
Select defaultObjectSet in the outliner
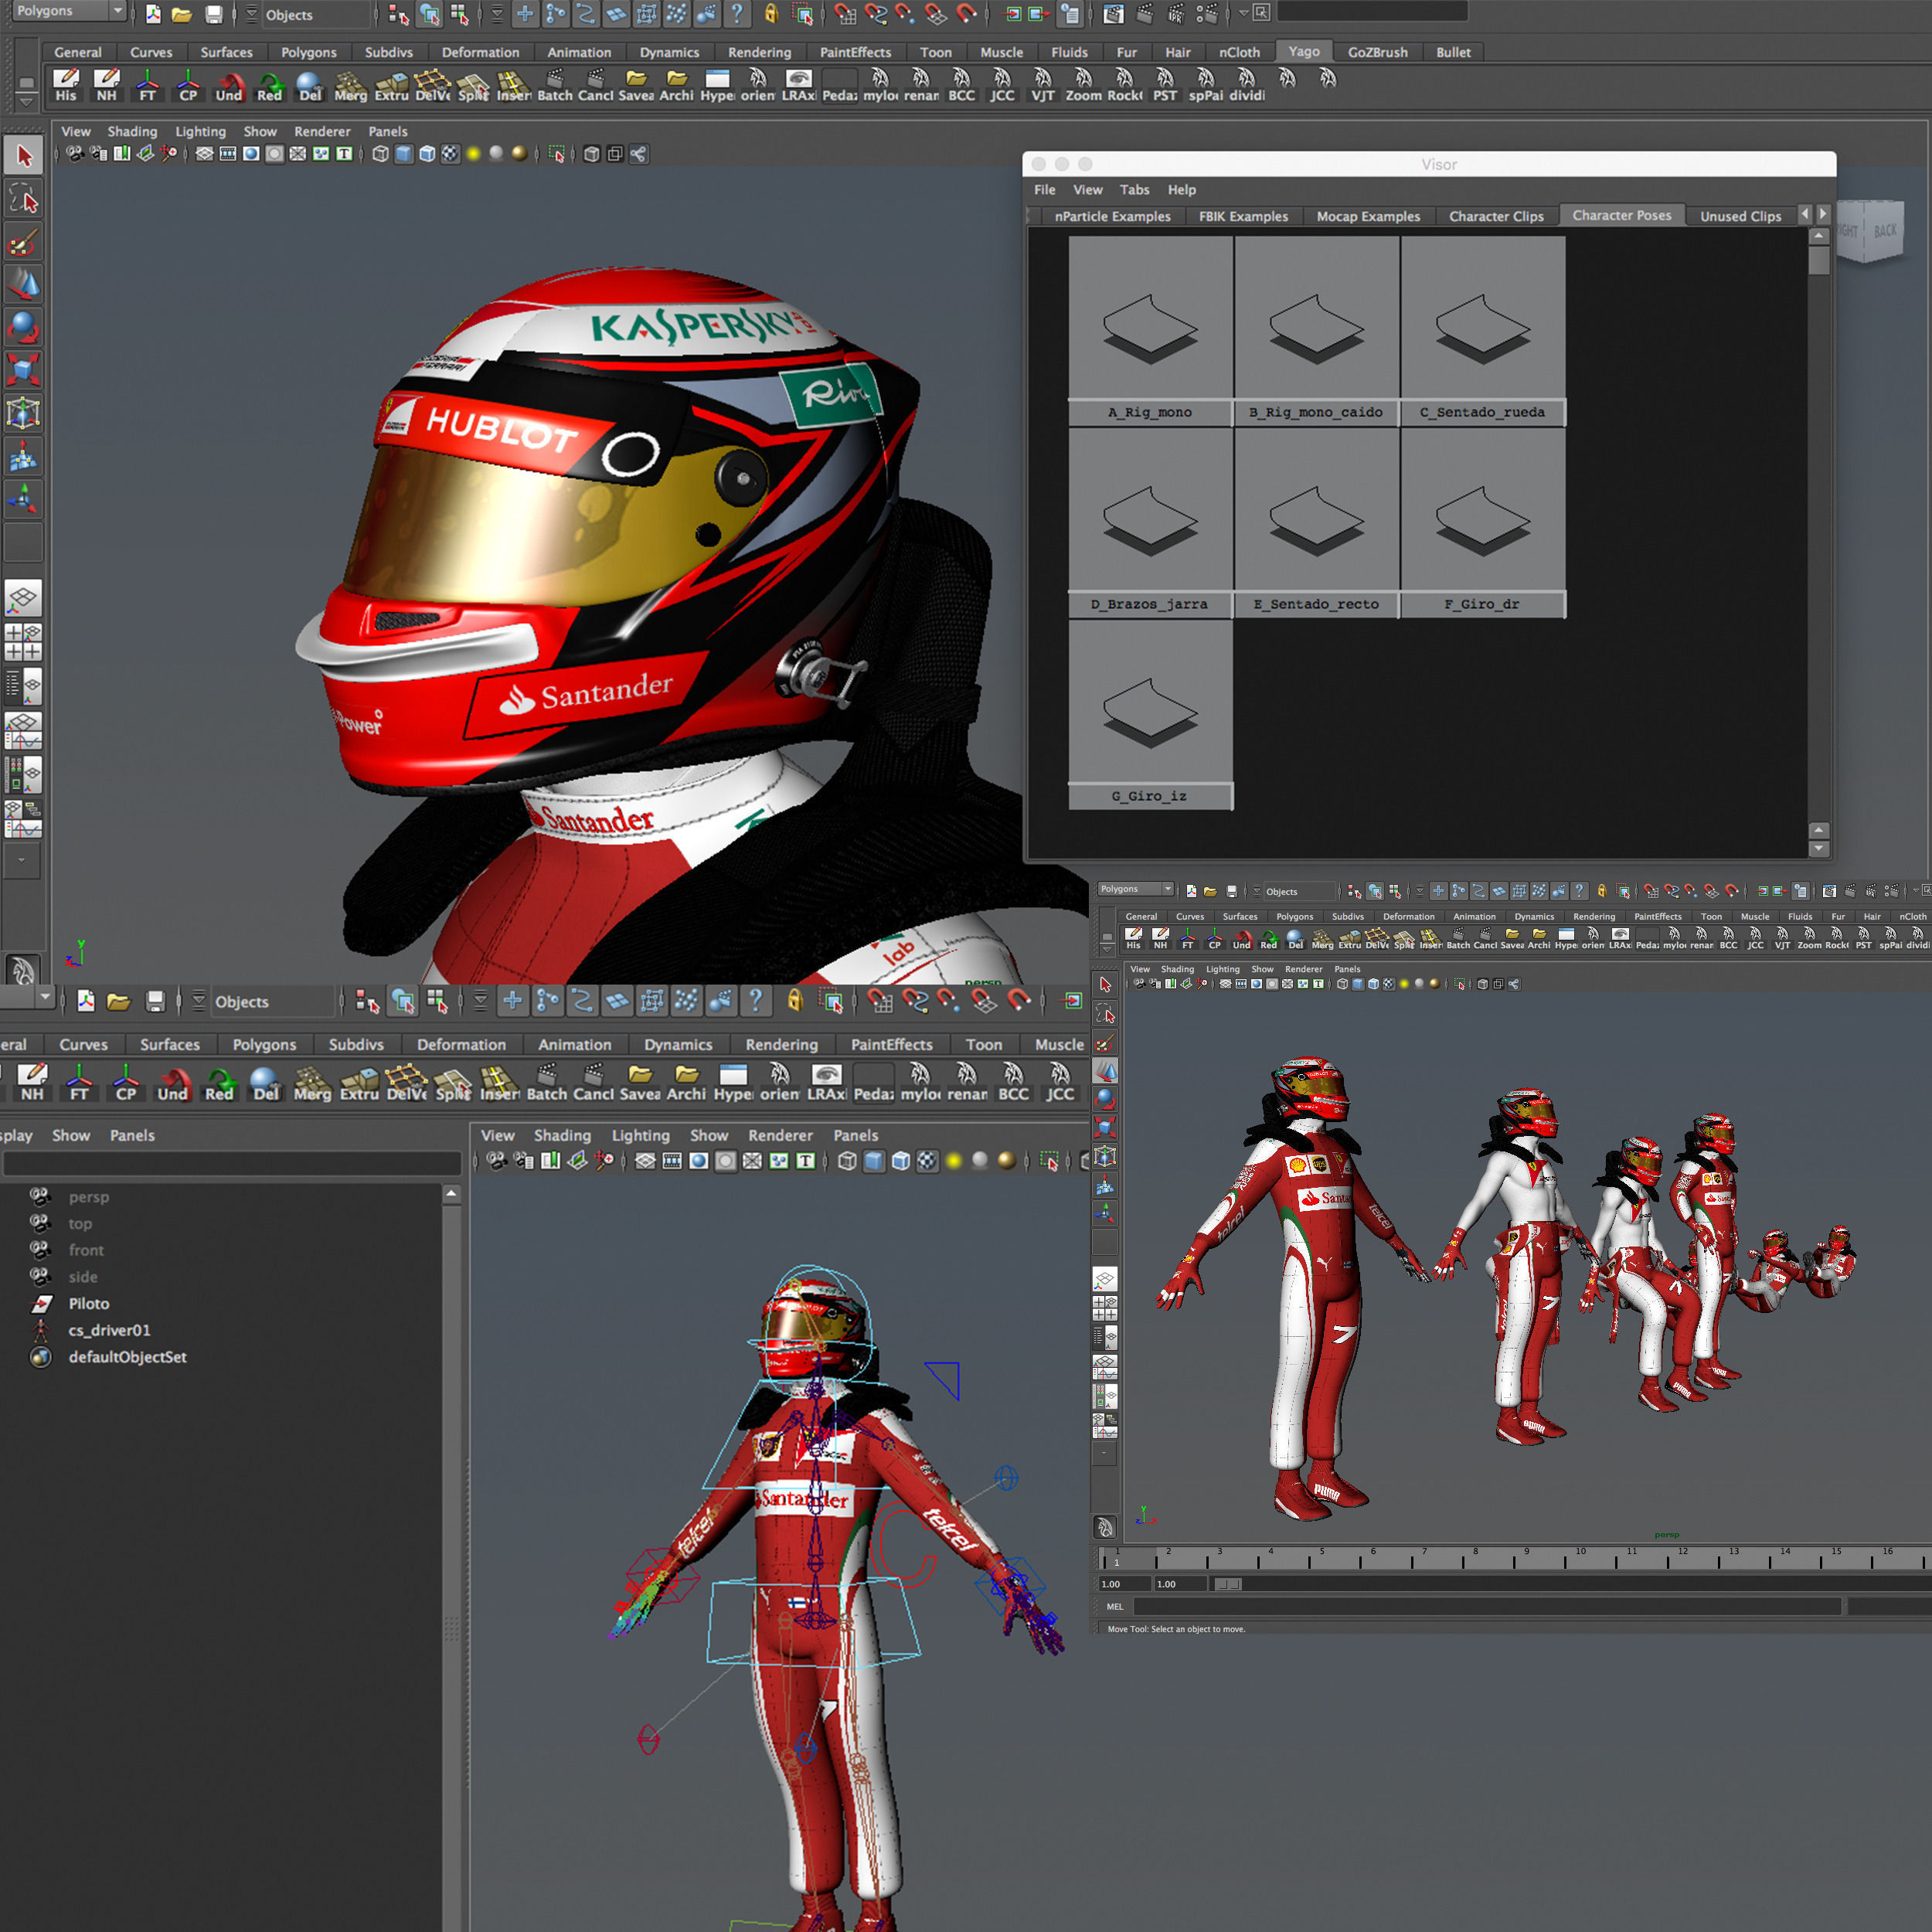pyautogui.click(x=127, y=1357)
